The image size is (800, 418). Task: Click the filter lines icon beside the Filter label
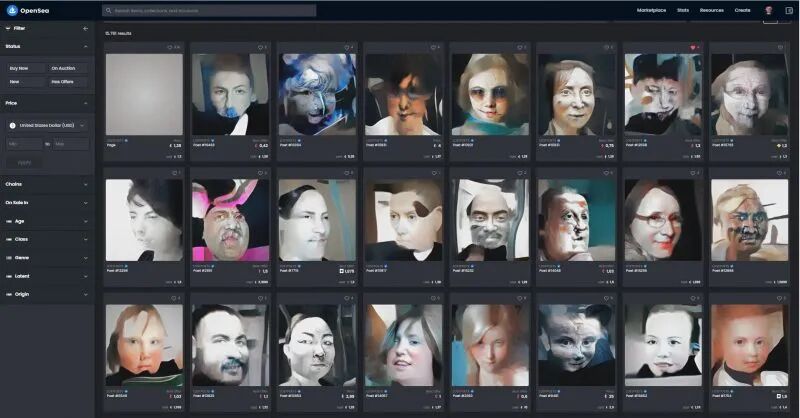[8, 29]
